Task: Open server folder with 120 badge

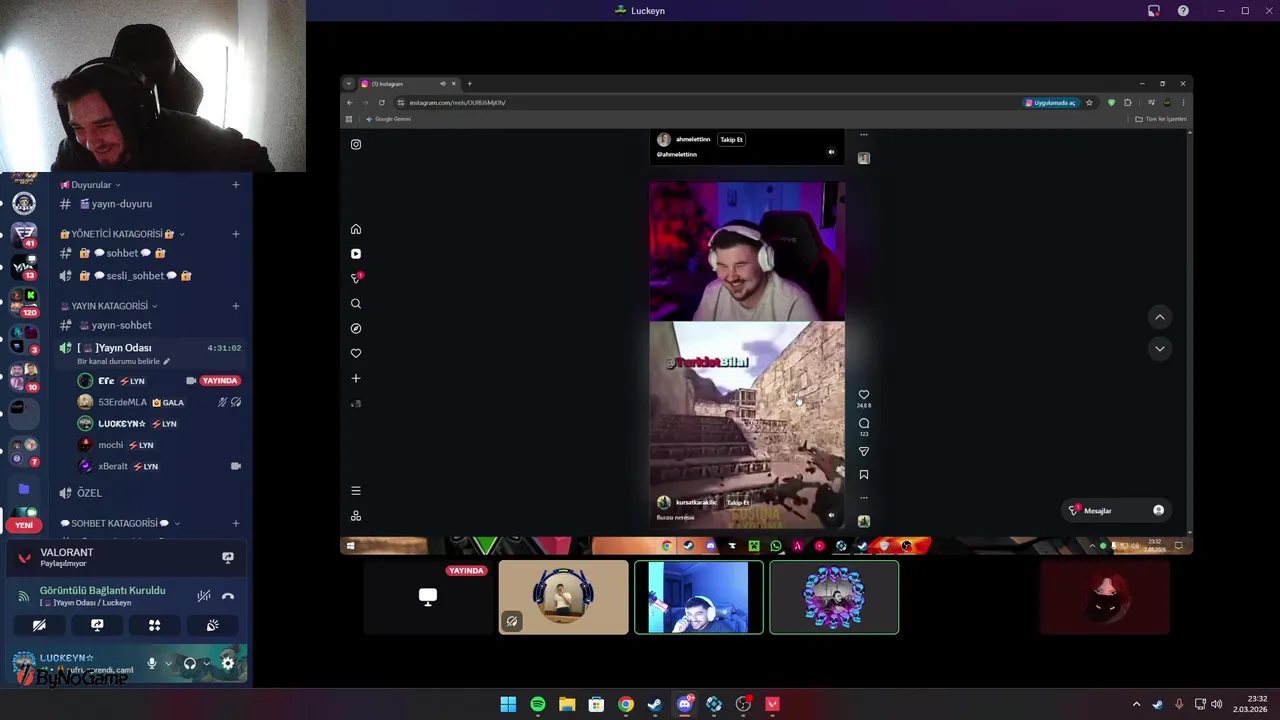Action: 24,301
